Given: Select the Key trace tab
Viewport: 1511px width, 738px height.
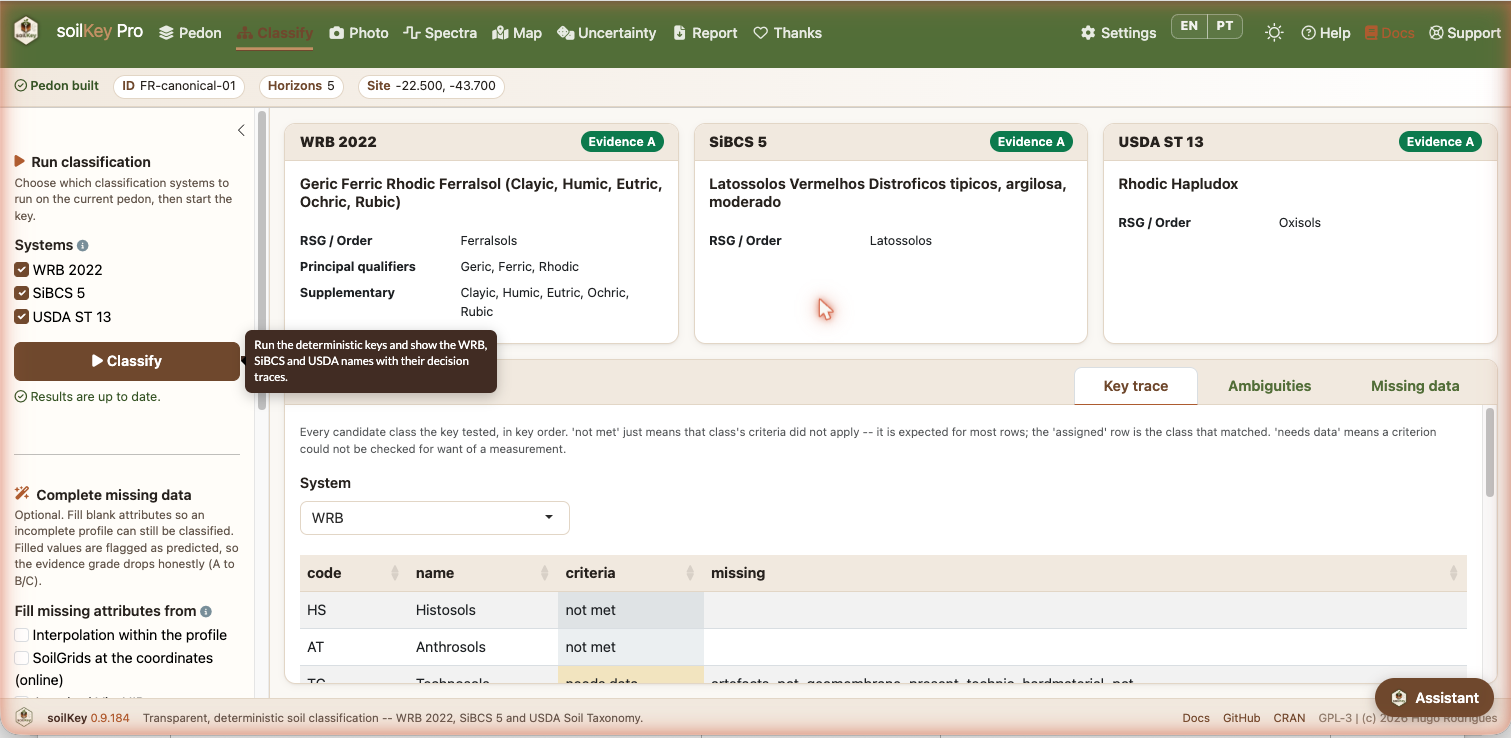Looking at the screenshot, I should tap(1135, 386).
